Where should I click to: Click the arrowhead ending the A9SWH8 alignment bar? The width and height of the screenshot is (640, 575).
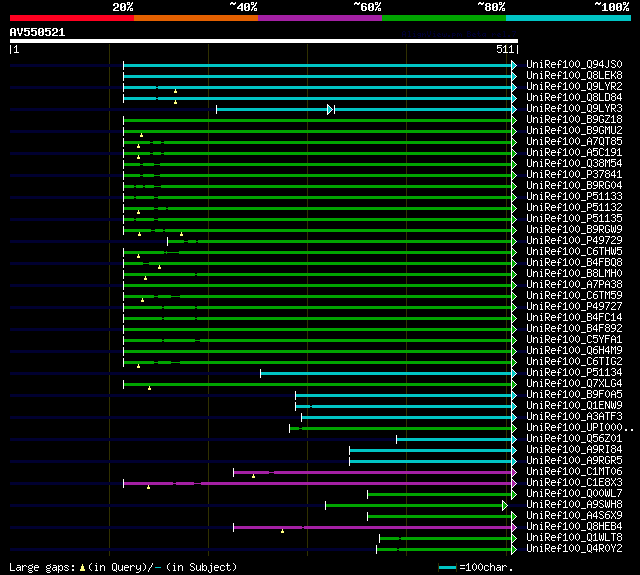(505, 506)
